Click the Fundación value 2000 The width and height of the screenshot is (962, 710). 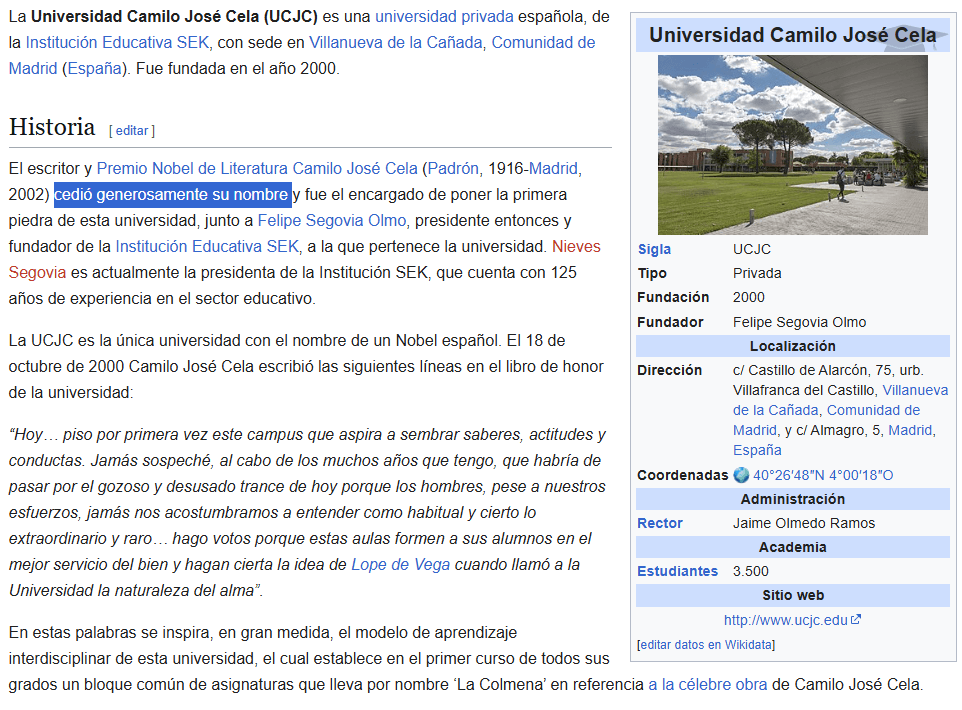point(748,297)
